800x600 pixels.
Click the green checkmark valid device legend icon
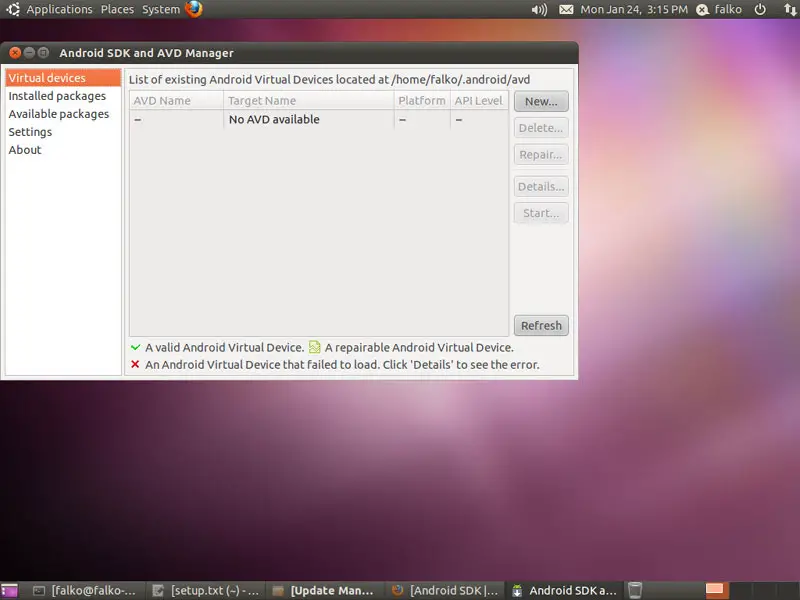click(135, 347)
